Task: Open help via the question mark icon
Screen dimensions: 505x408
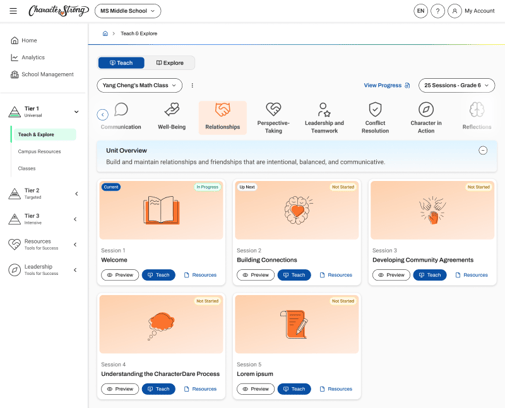Action: (x=438, y=11)
